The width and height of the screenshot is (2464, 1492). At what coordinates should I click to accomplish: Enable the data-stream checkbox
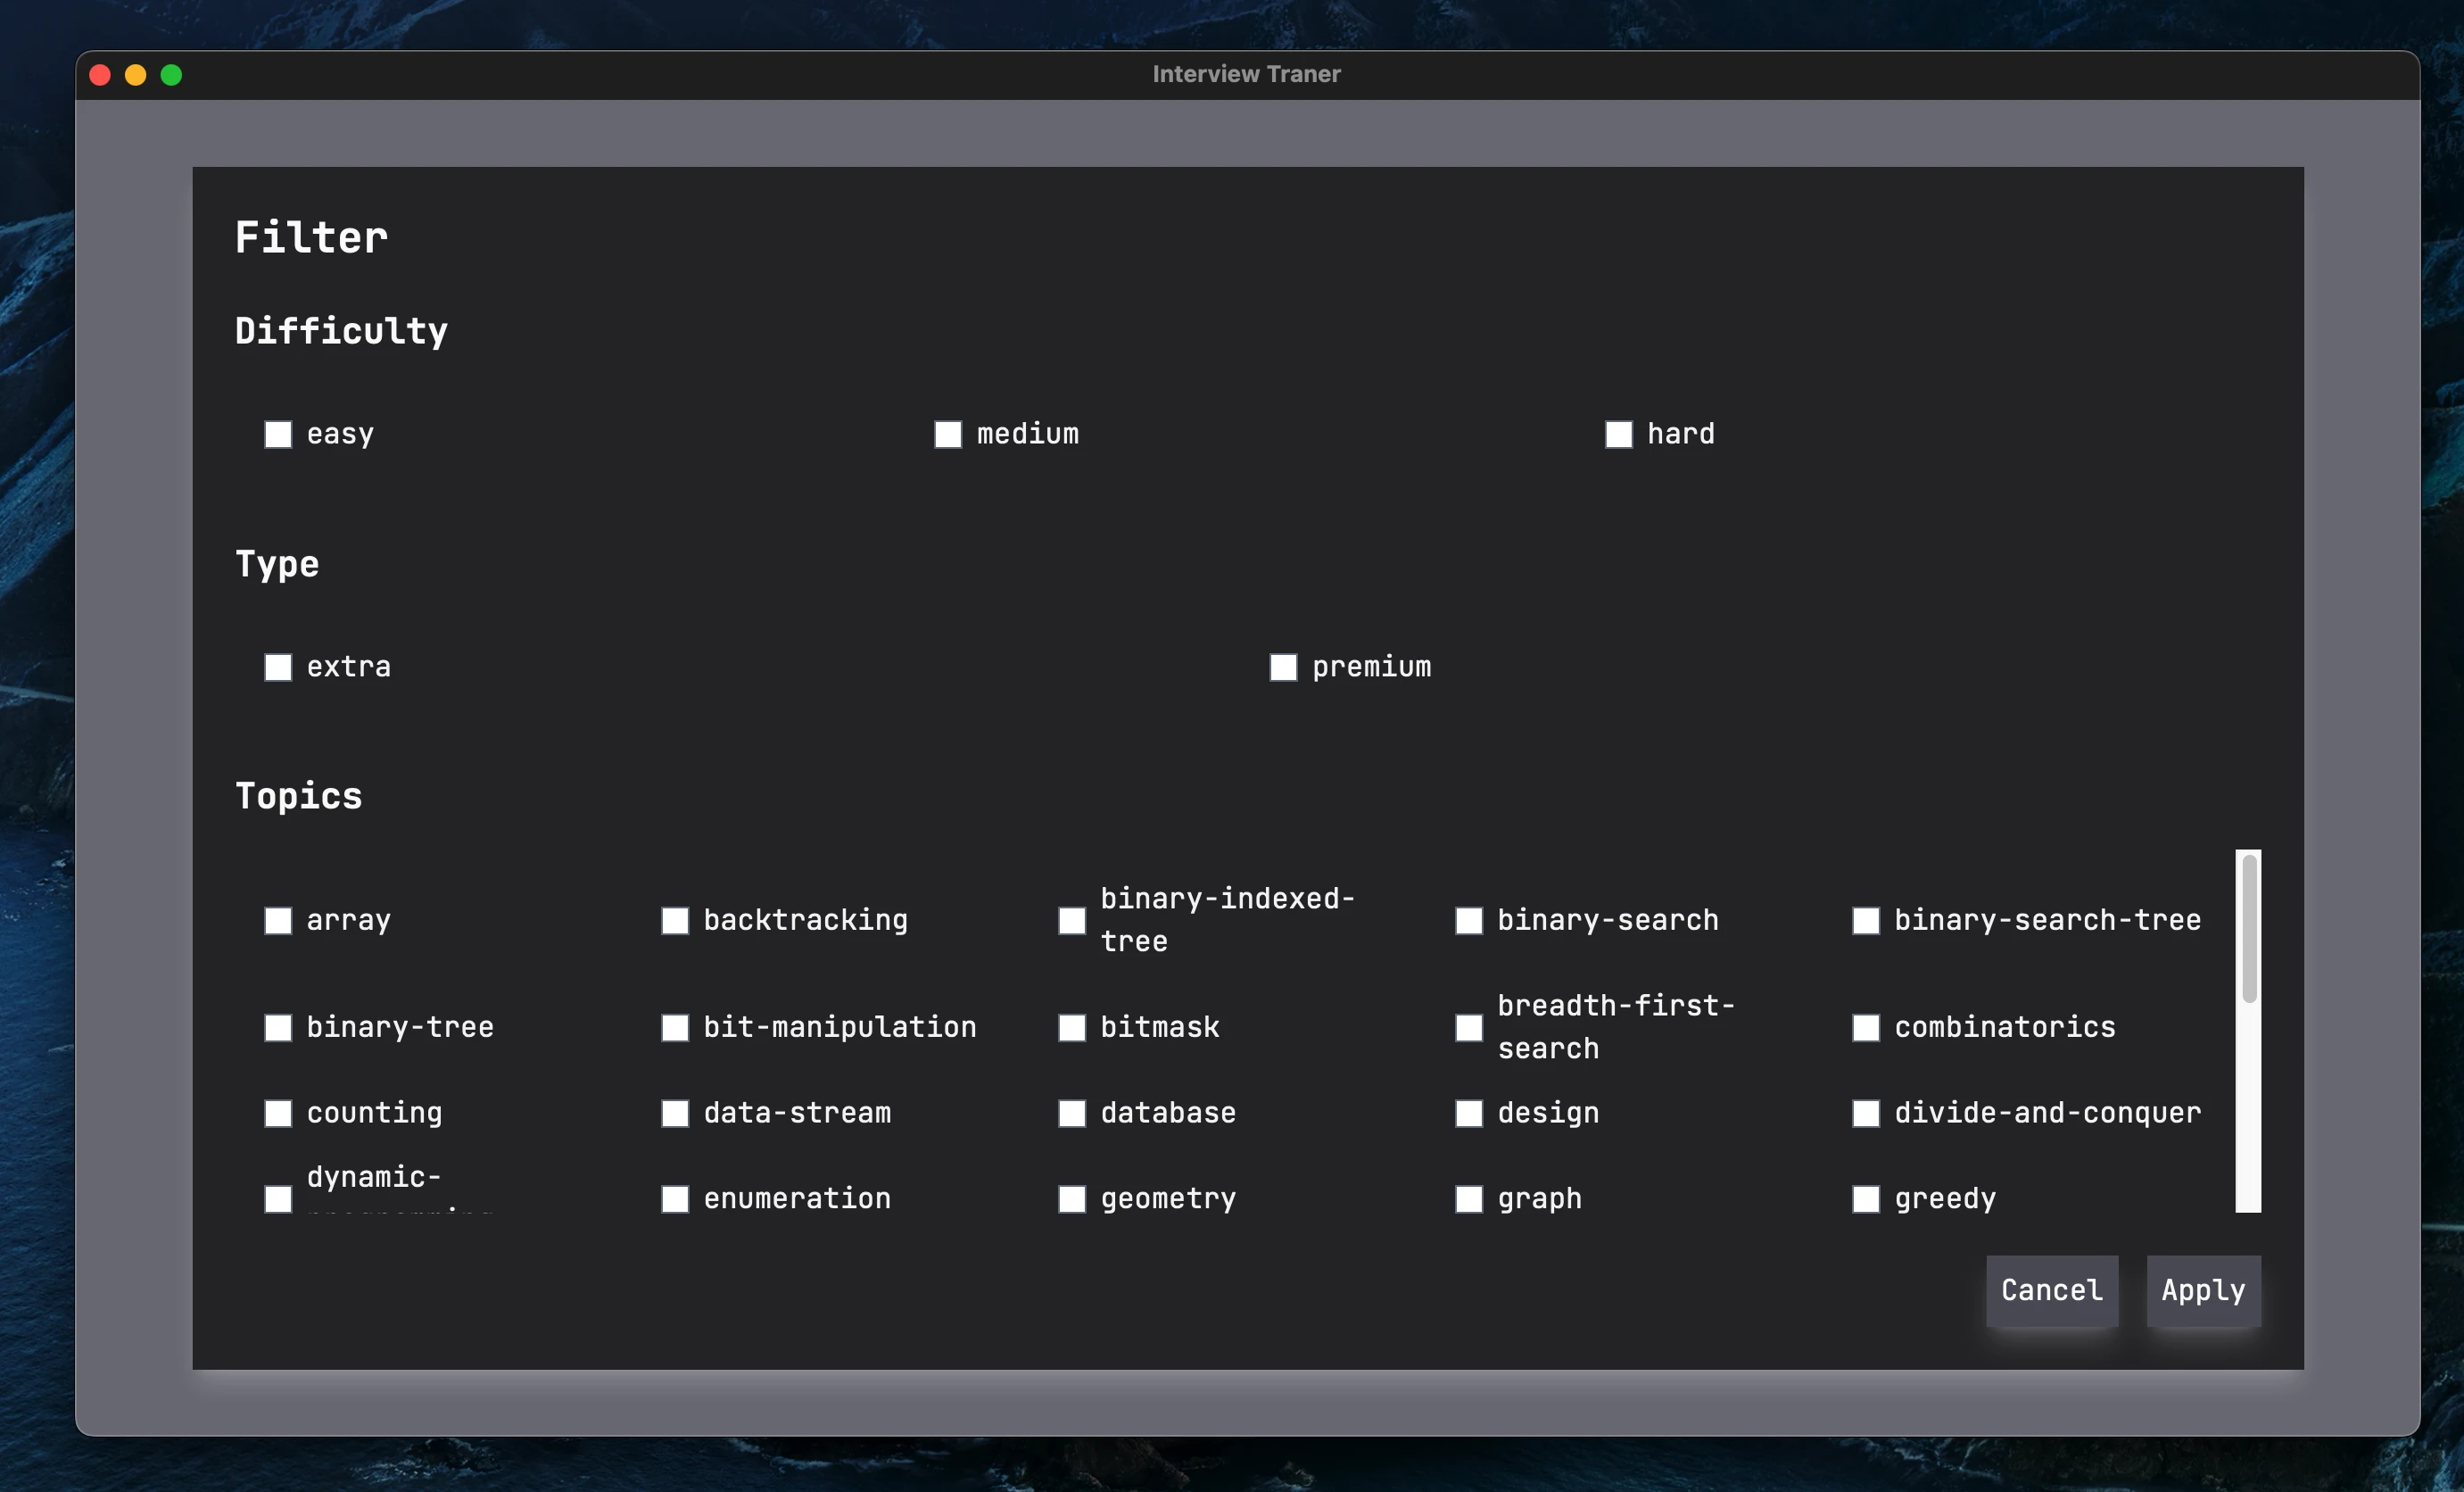coord(674,1113)
